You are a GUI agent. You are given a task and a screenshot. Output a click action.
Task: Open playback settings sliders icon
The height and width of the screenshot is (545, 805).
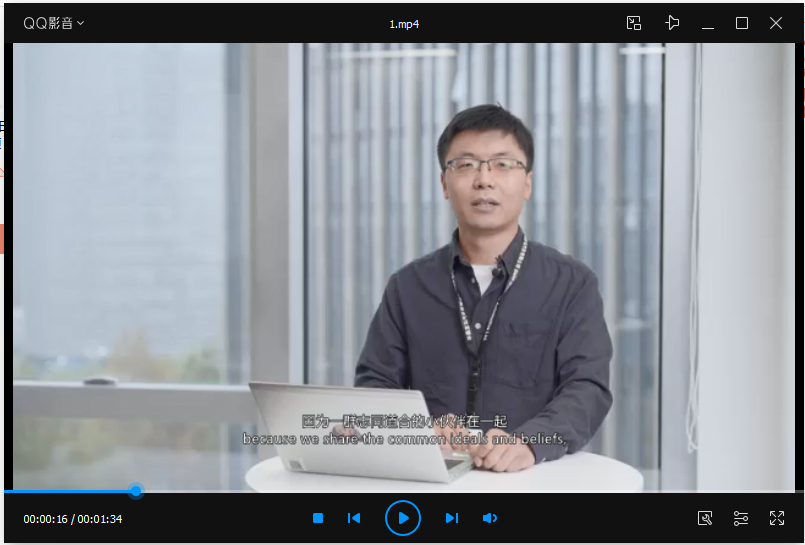click(x=741, y=518)
